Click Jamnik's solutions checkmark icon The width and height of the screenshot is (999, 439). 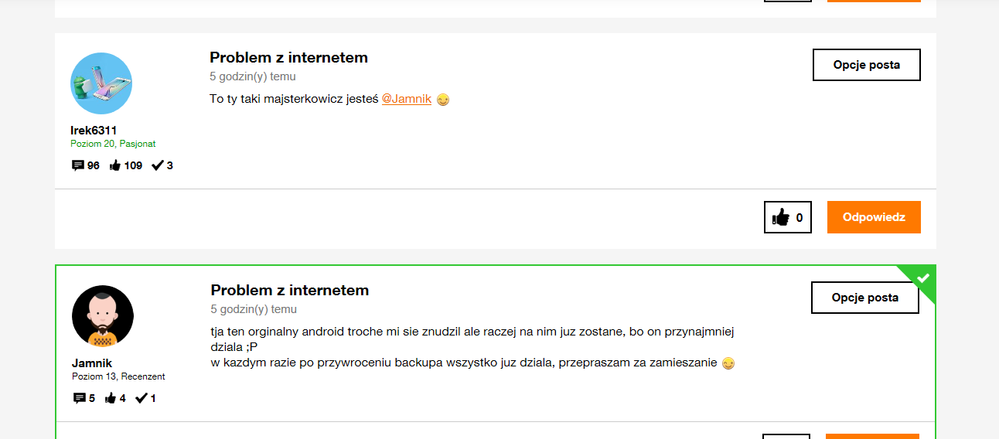coord(141,398)
